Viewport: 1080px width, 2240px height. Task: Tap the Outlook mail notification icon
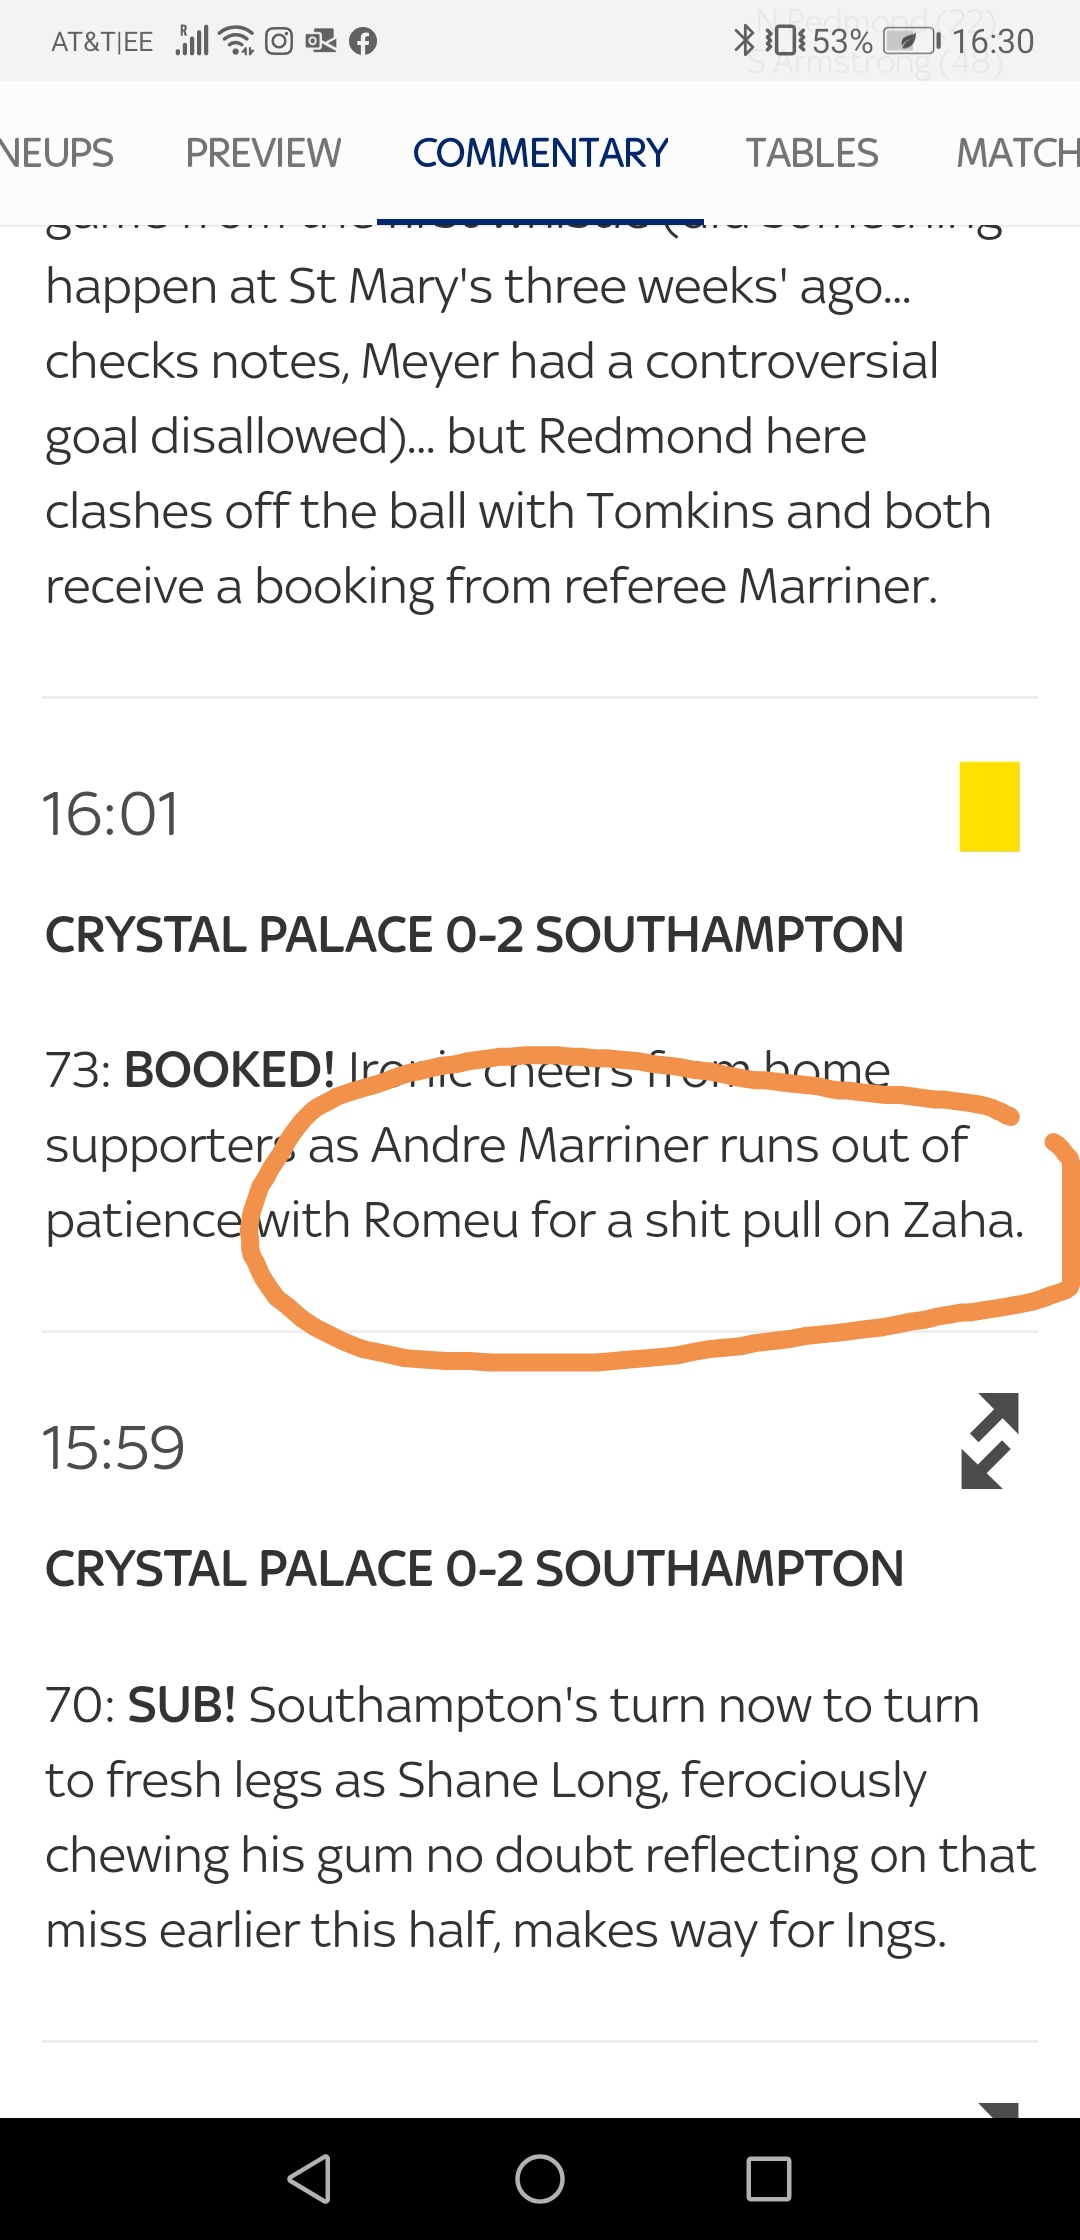(321, 41)
